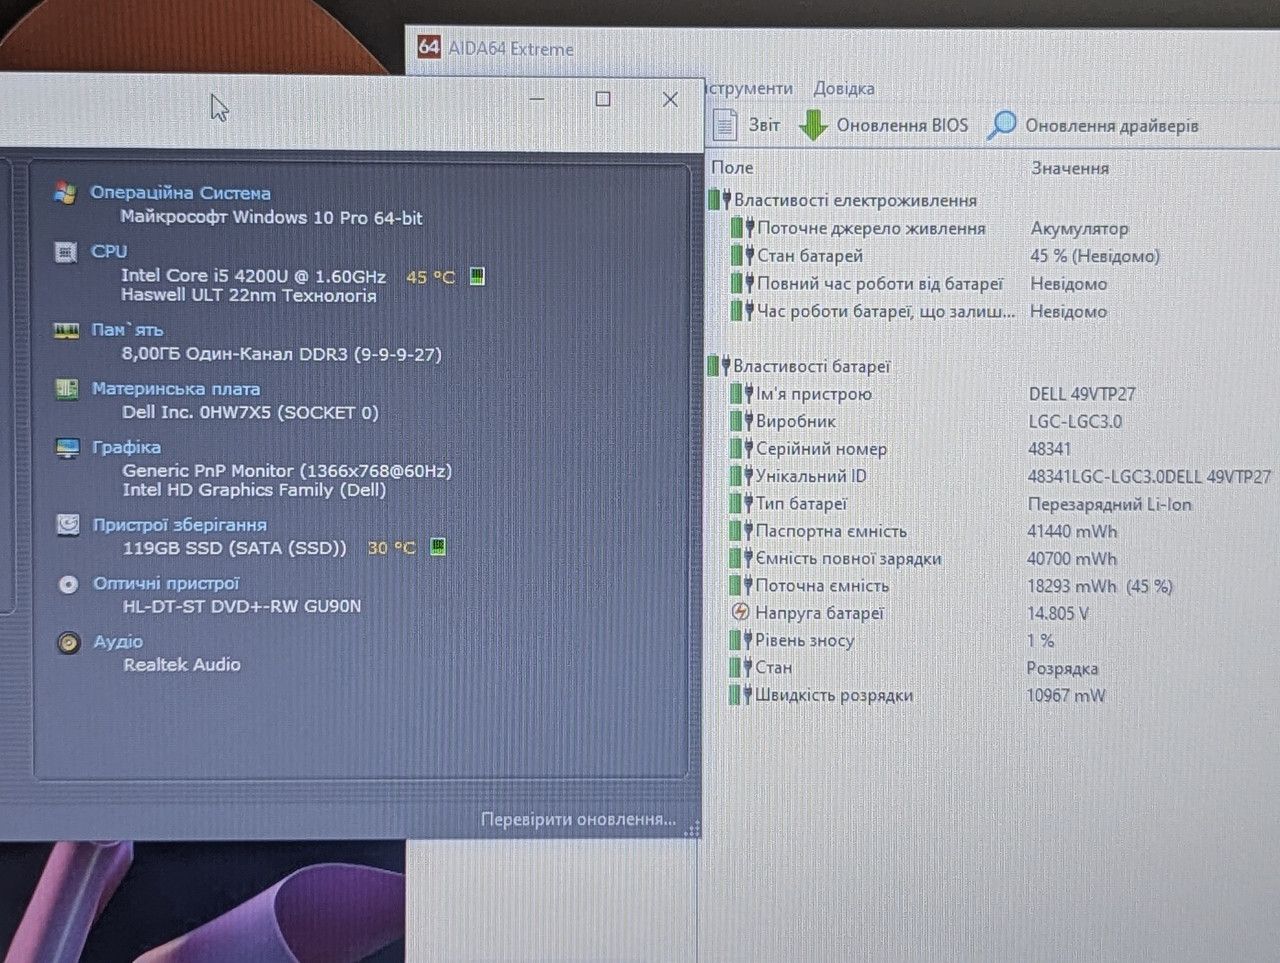This screenshot has width=1280, height=963.
Task: Click the Storage devices drive icon
Action: (67, 524)
